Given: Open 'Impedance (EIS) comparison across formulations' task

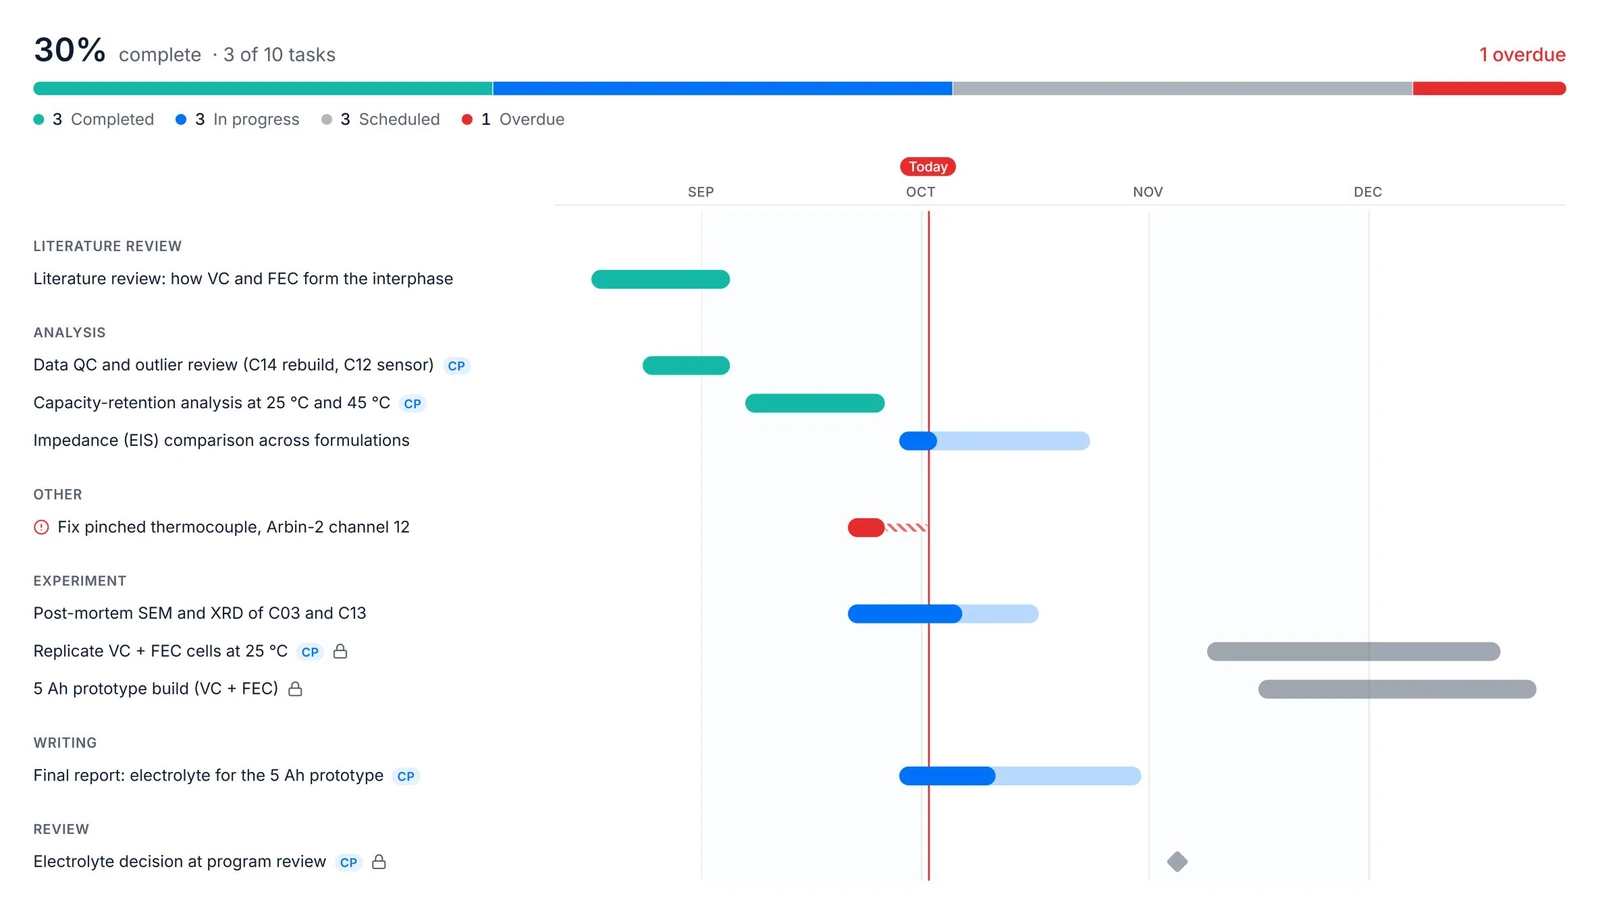Looking at the screenshot, I should [221, 440].
